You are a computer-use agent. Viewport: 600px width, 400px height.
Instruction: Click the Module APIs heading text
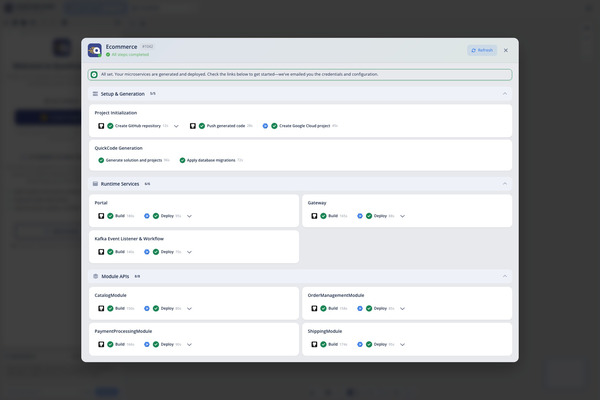(x=115, y=276)
